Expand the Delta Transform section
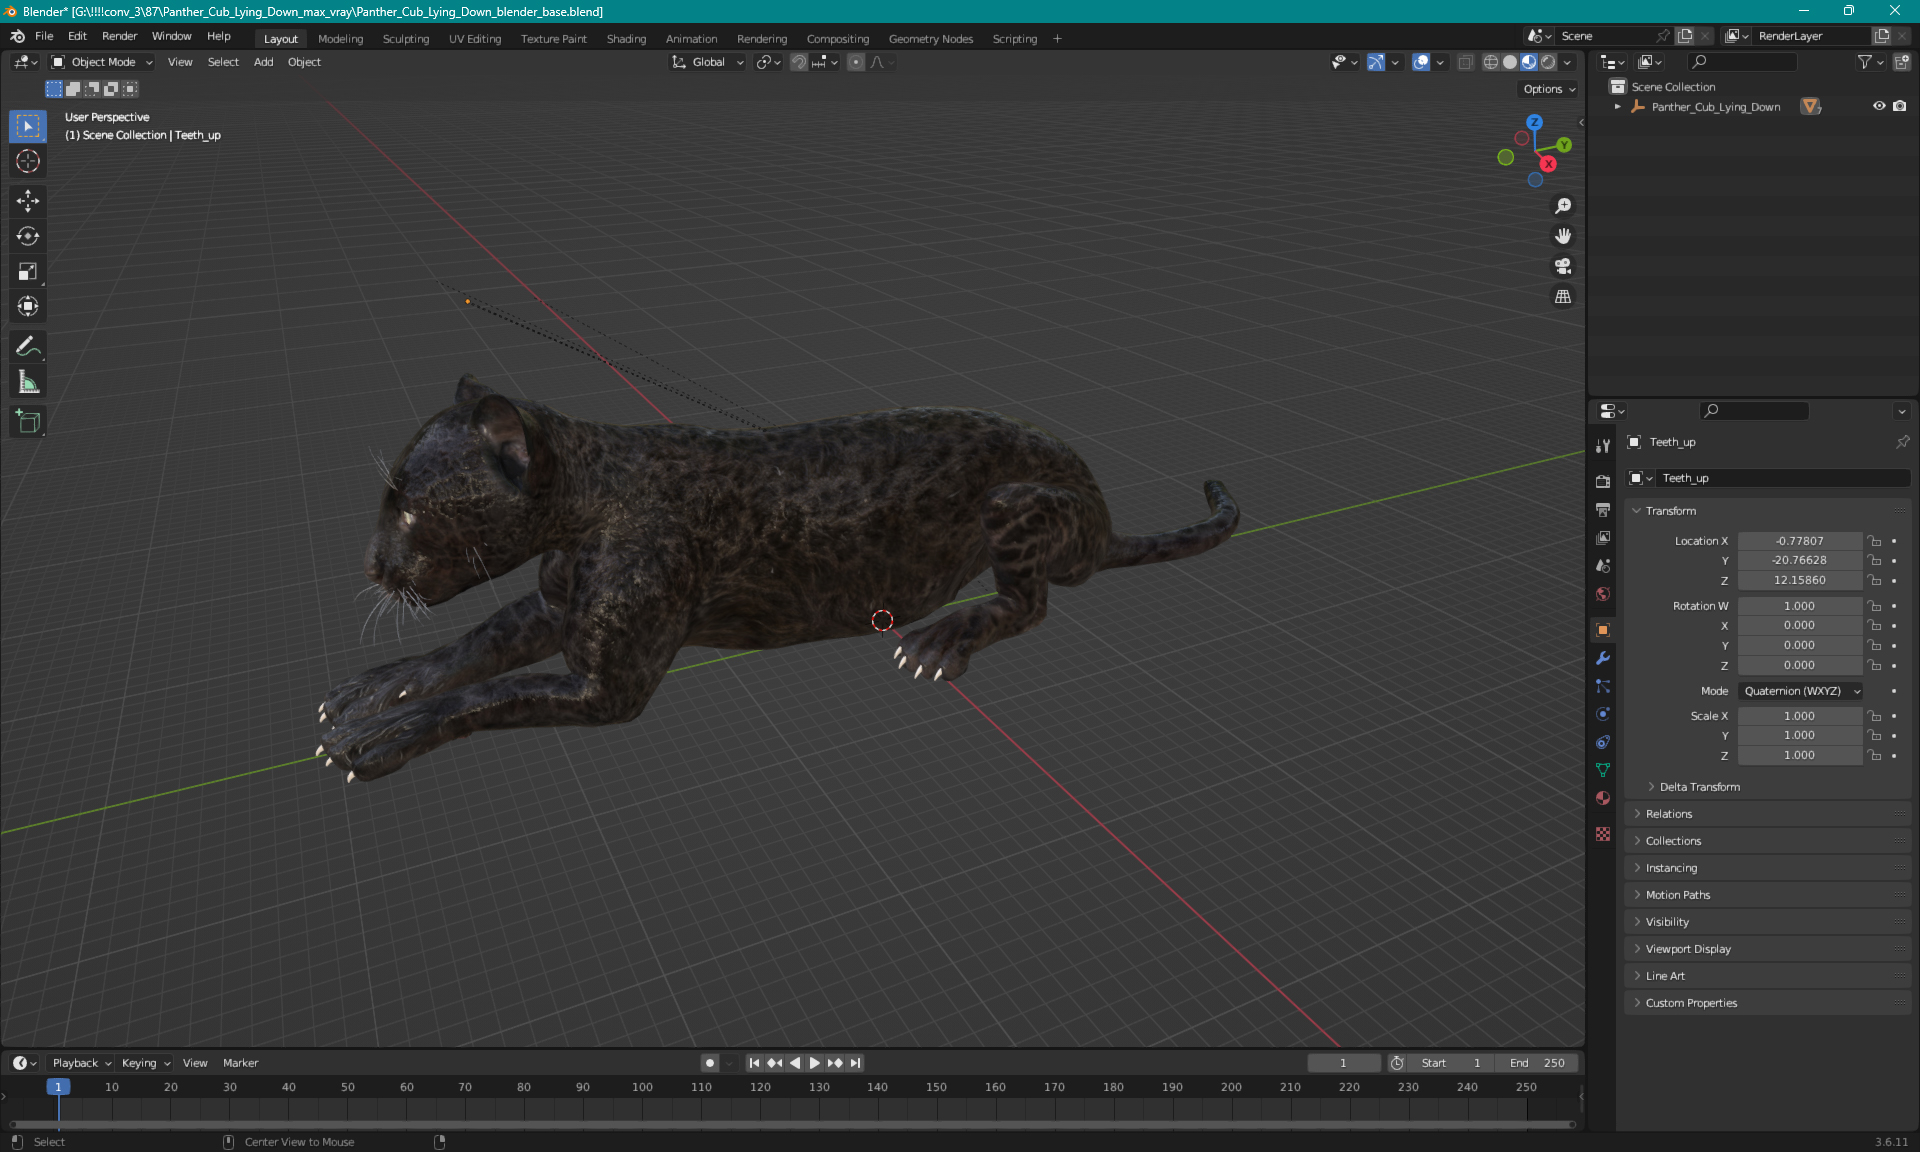This screenshot has width=1920, height=1152. click(1698, 787)
